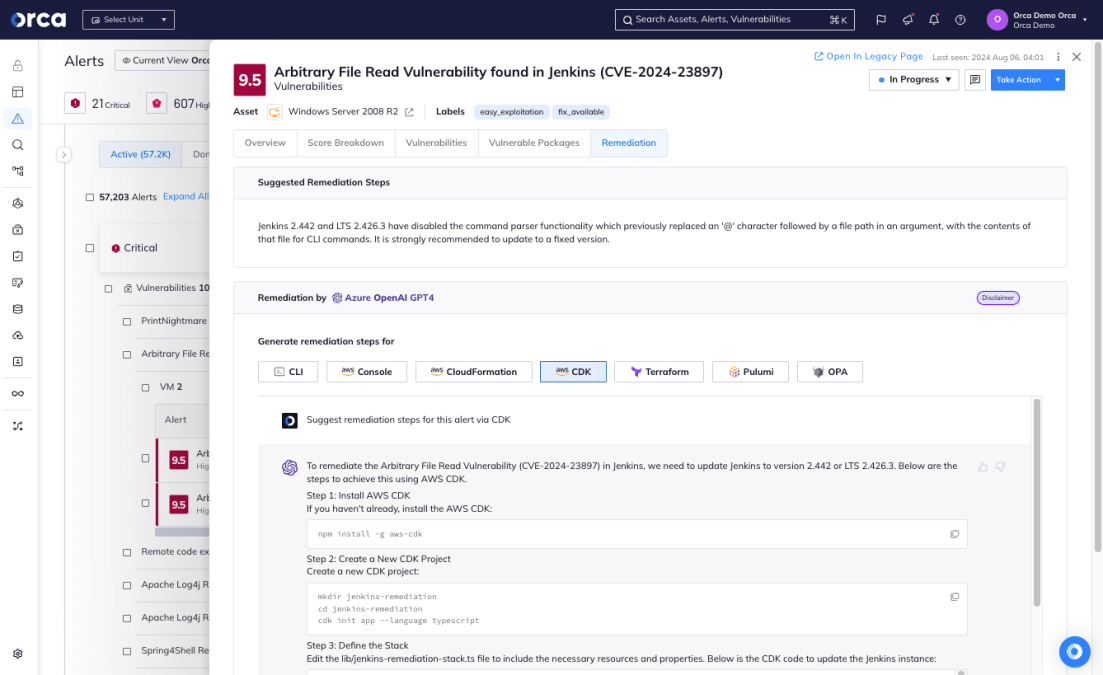Click the critical alerts count badge icon
1103x675 pixels.
[x=75, y=103]
